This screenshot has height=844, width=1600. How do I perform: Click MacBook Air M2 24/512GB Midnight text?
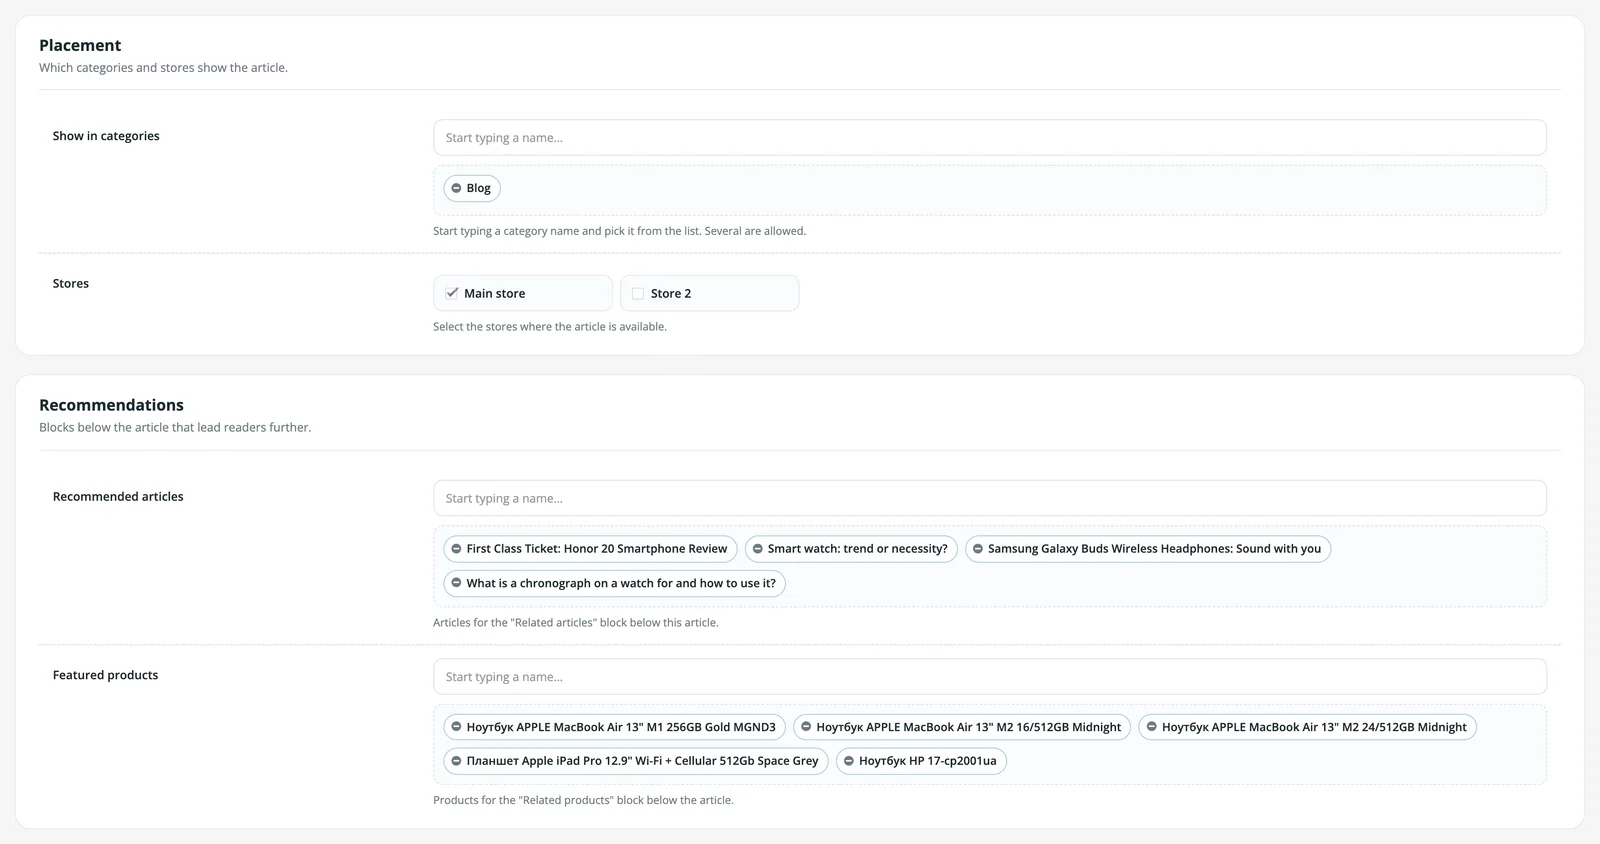pos(1314,727)
